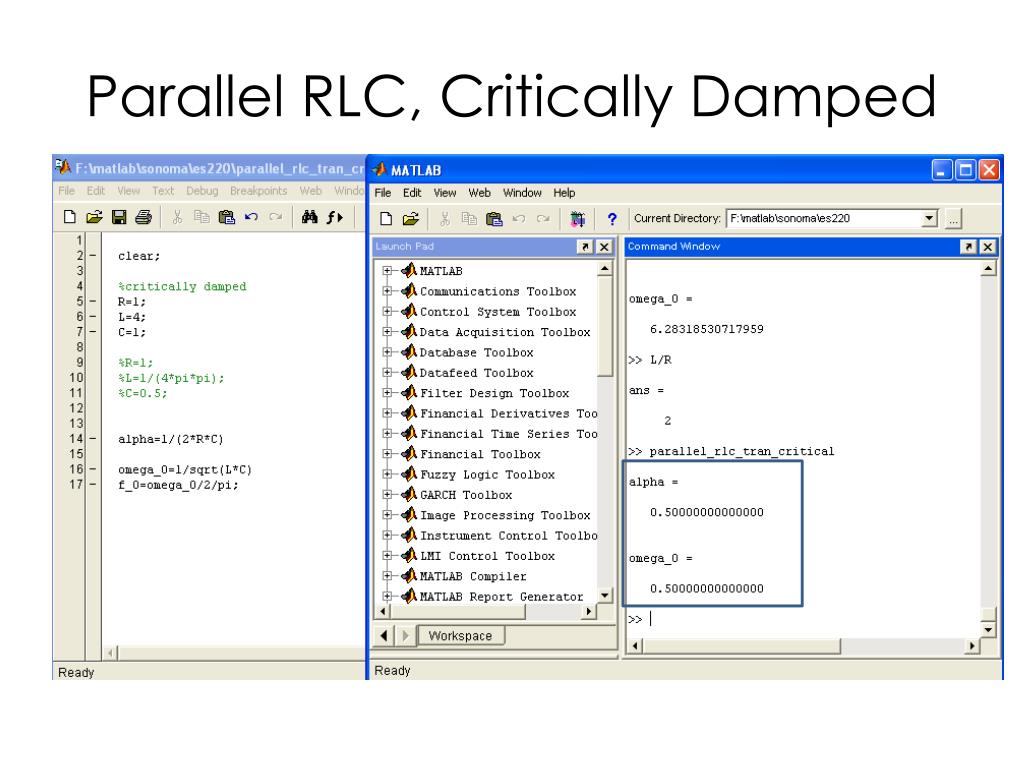Click previous tab arrow beside Workspace

coord(384,635)
